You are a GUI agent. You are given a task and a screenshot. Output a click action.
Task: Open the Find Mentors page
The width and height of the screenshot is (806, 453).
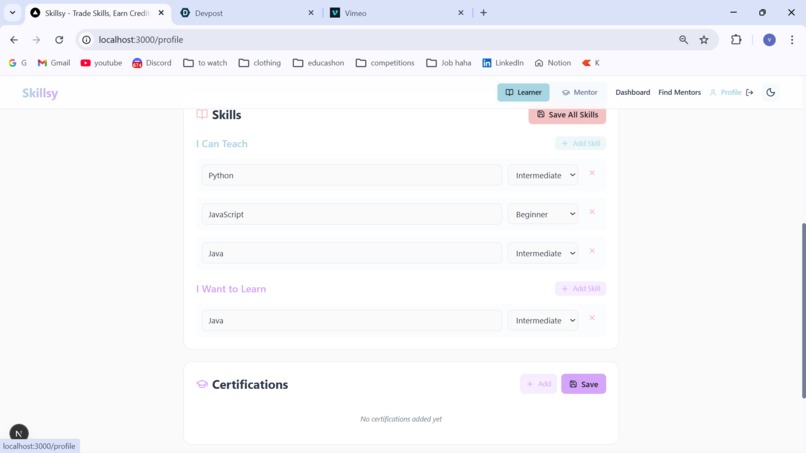point(679,93)
